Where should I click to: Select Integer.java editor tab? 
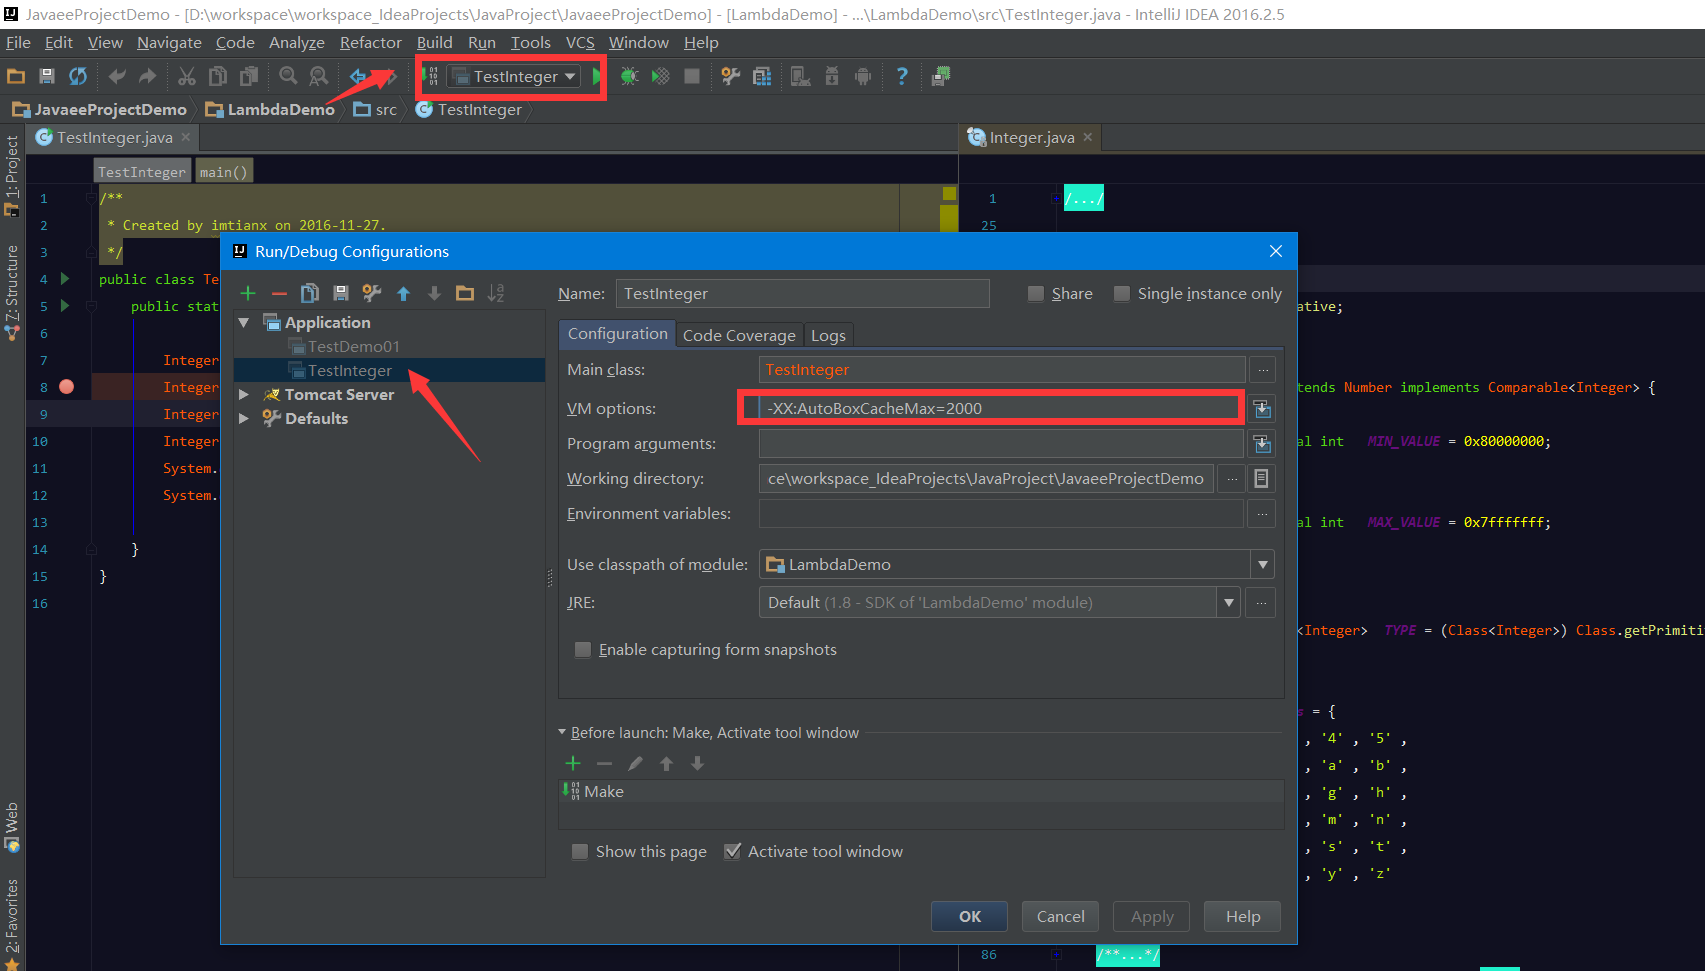point(1031,137)
